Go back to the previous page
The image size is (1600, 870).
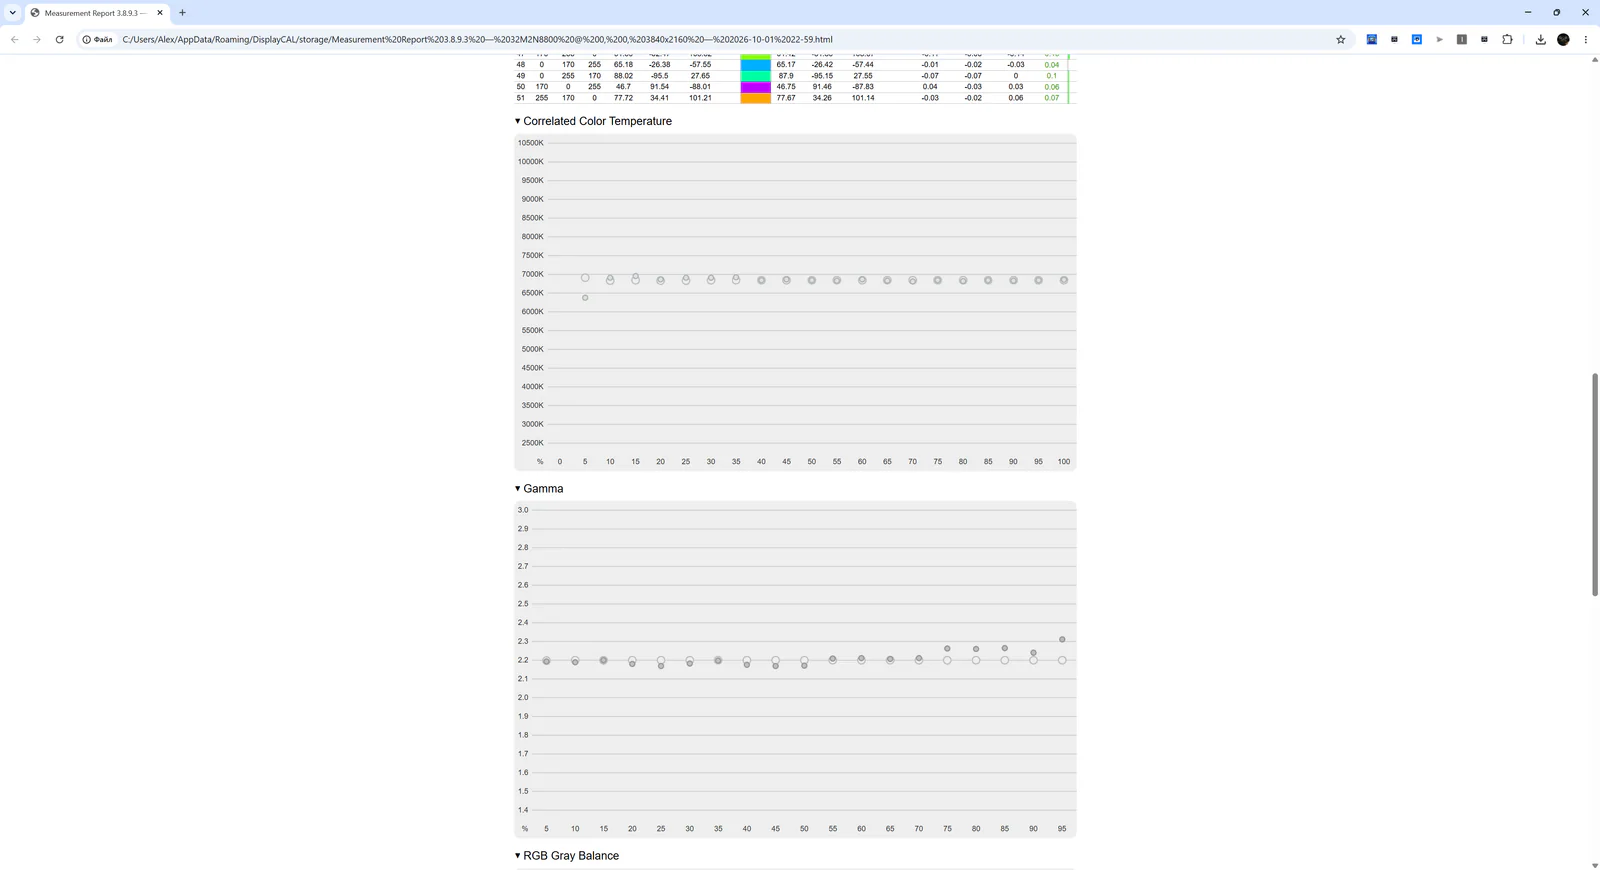click(x=14, y=40)
